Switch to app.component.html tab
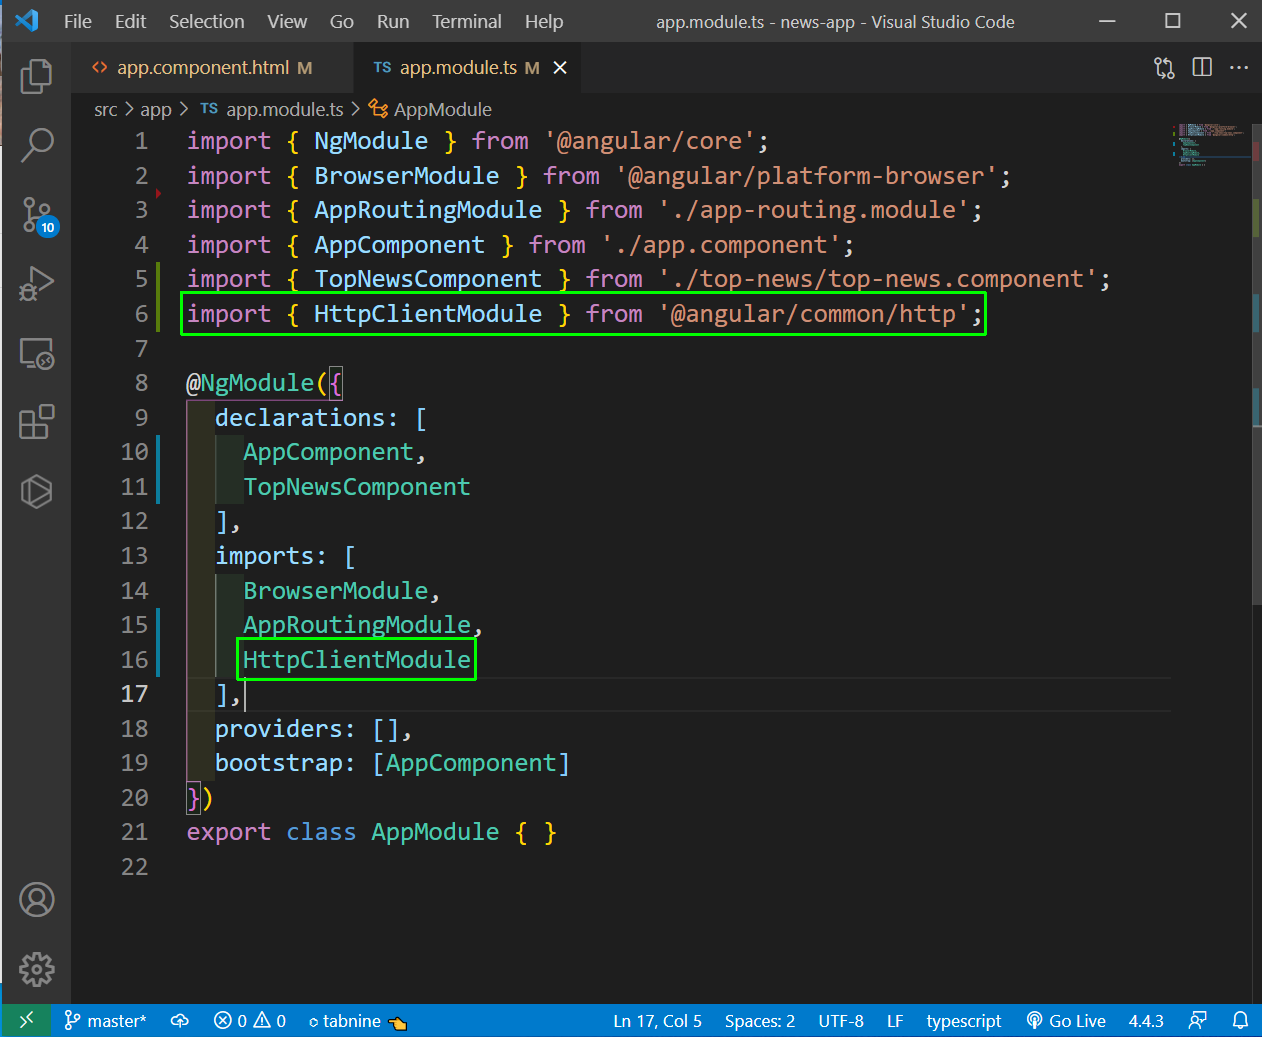 click(x=211, y=67)
